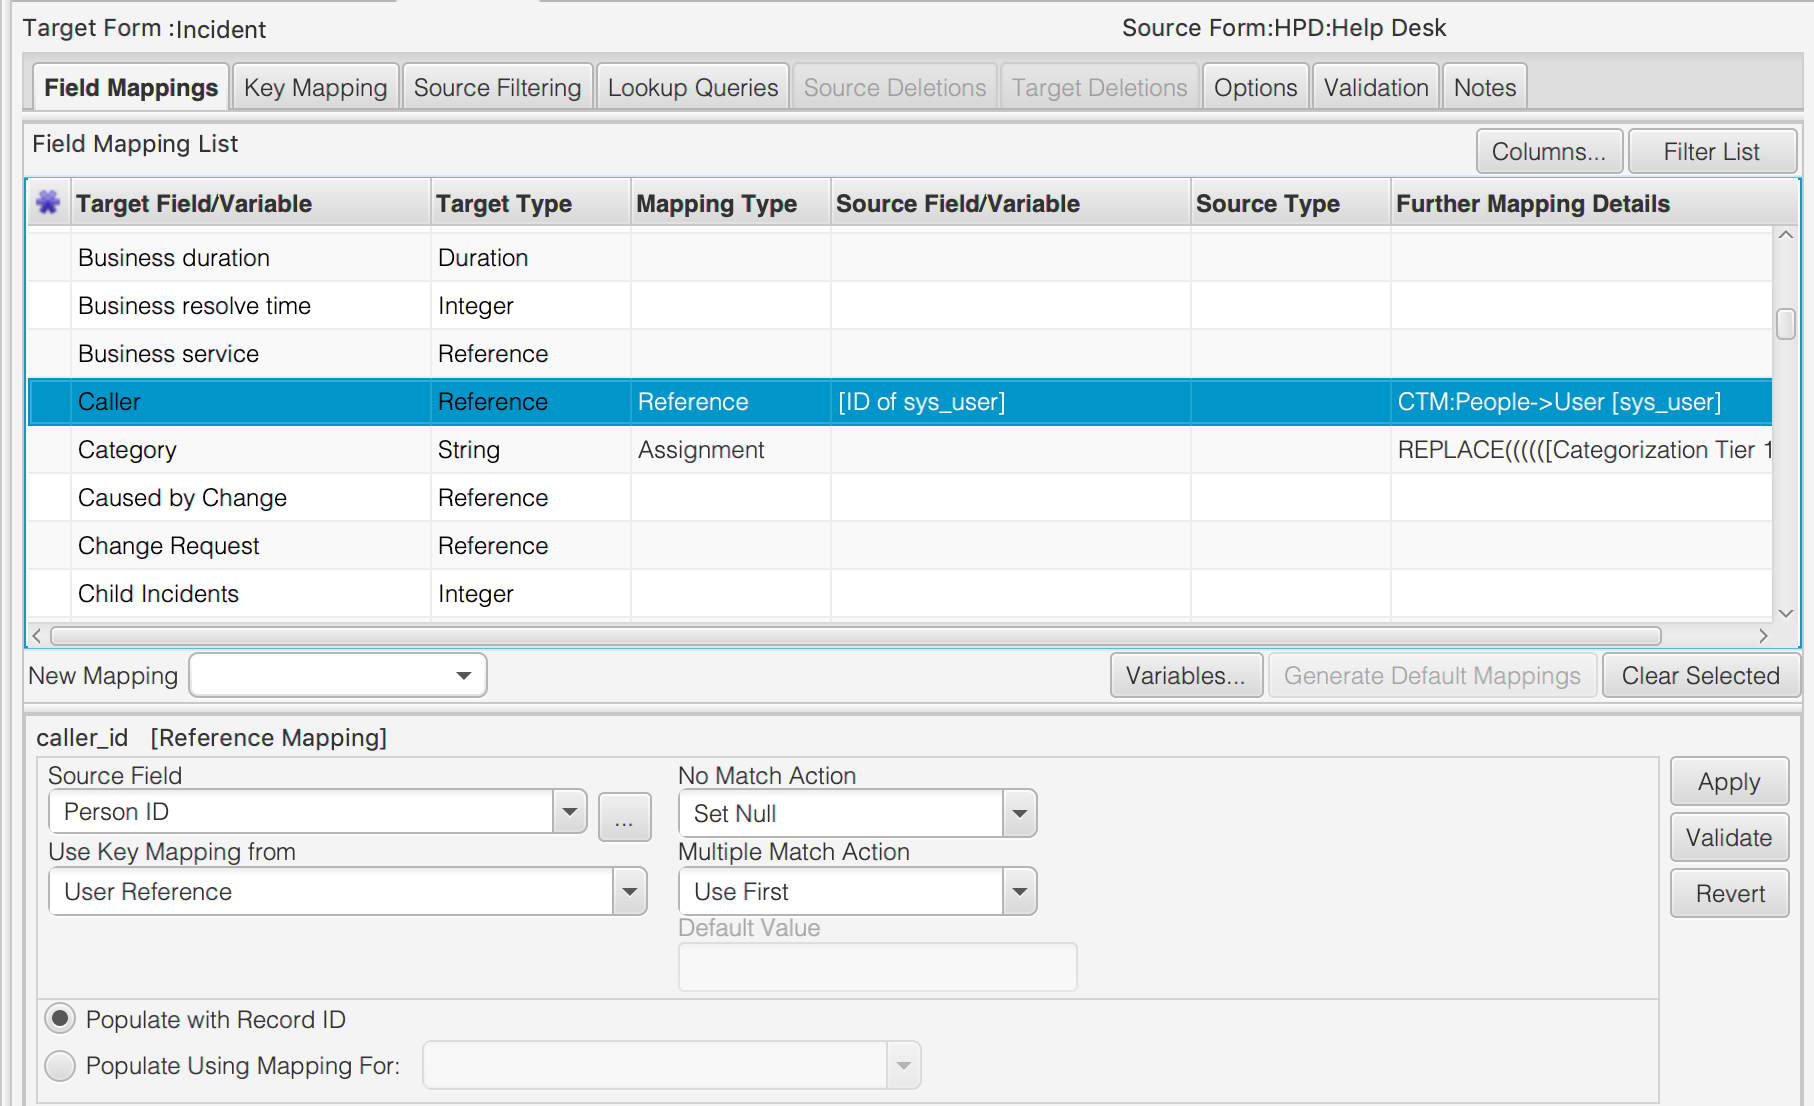Select the Populate Using Mapping For radio button
The width and height of the screenshot is (1814, 1106).
point(60,1065)
